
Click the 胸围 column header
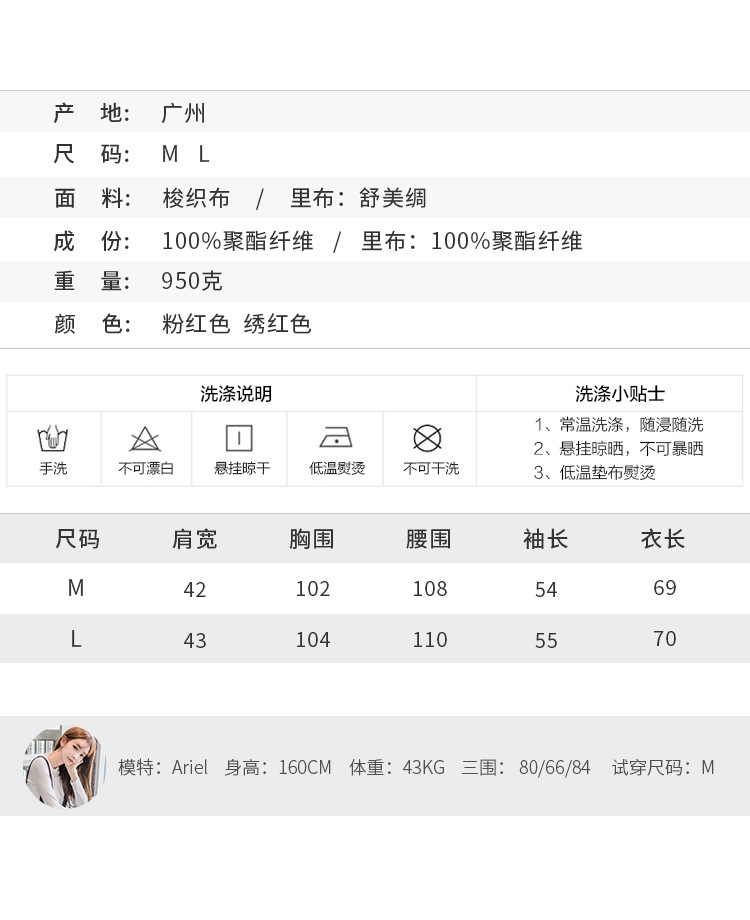[x=312, y=539]
